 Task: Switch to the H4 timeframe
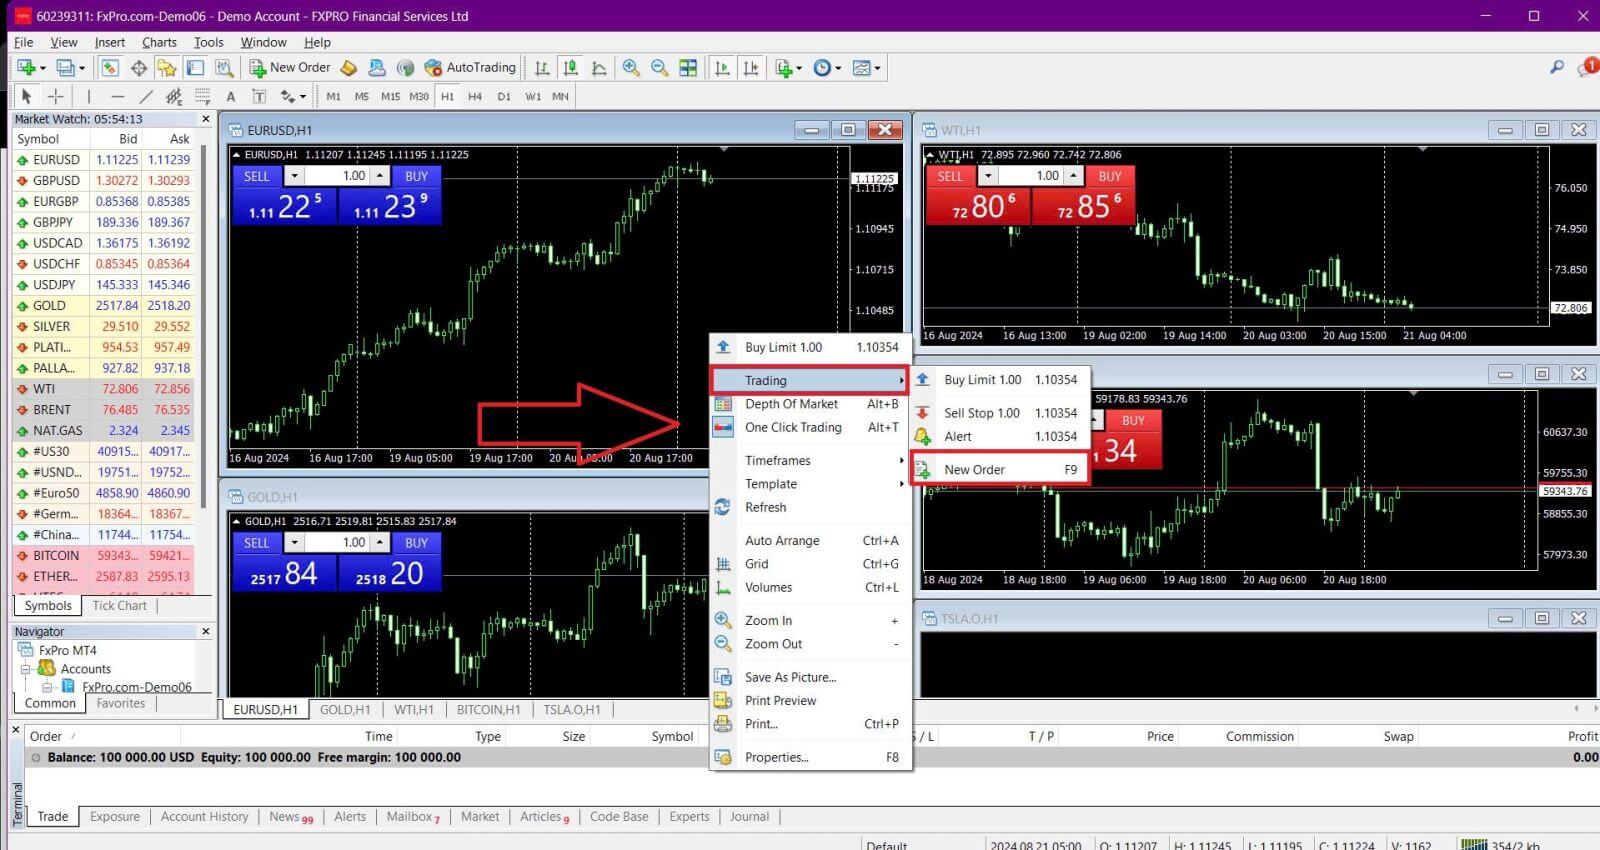tap(475, 96)
